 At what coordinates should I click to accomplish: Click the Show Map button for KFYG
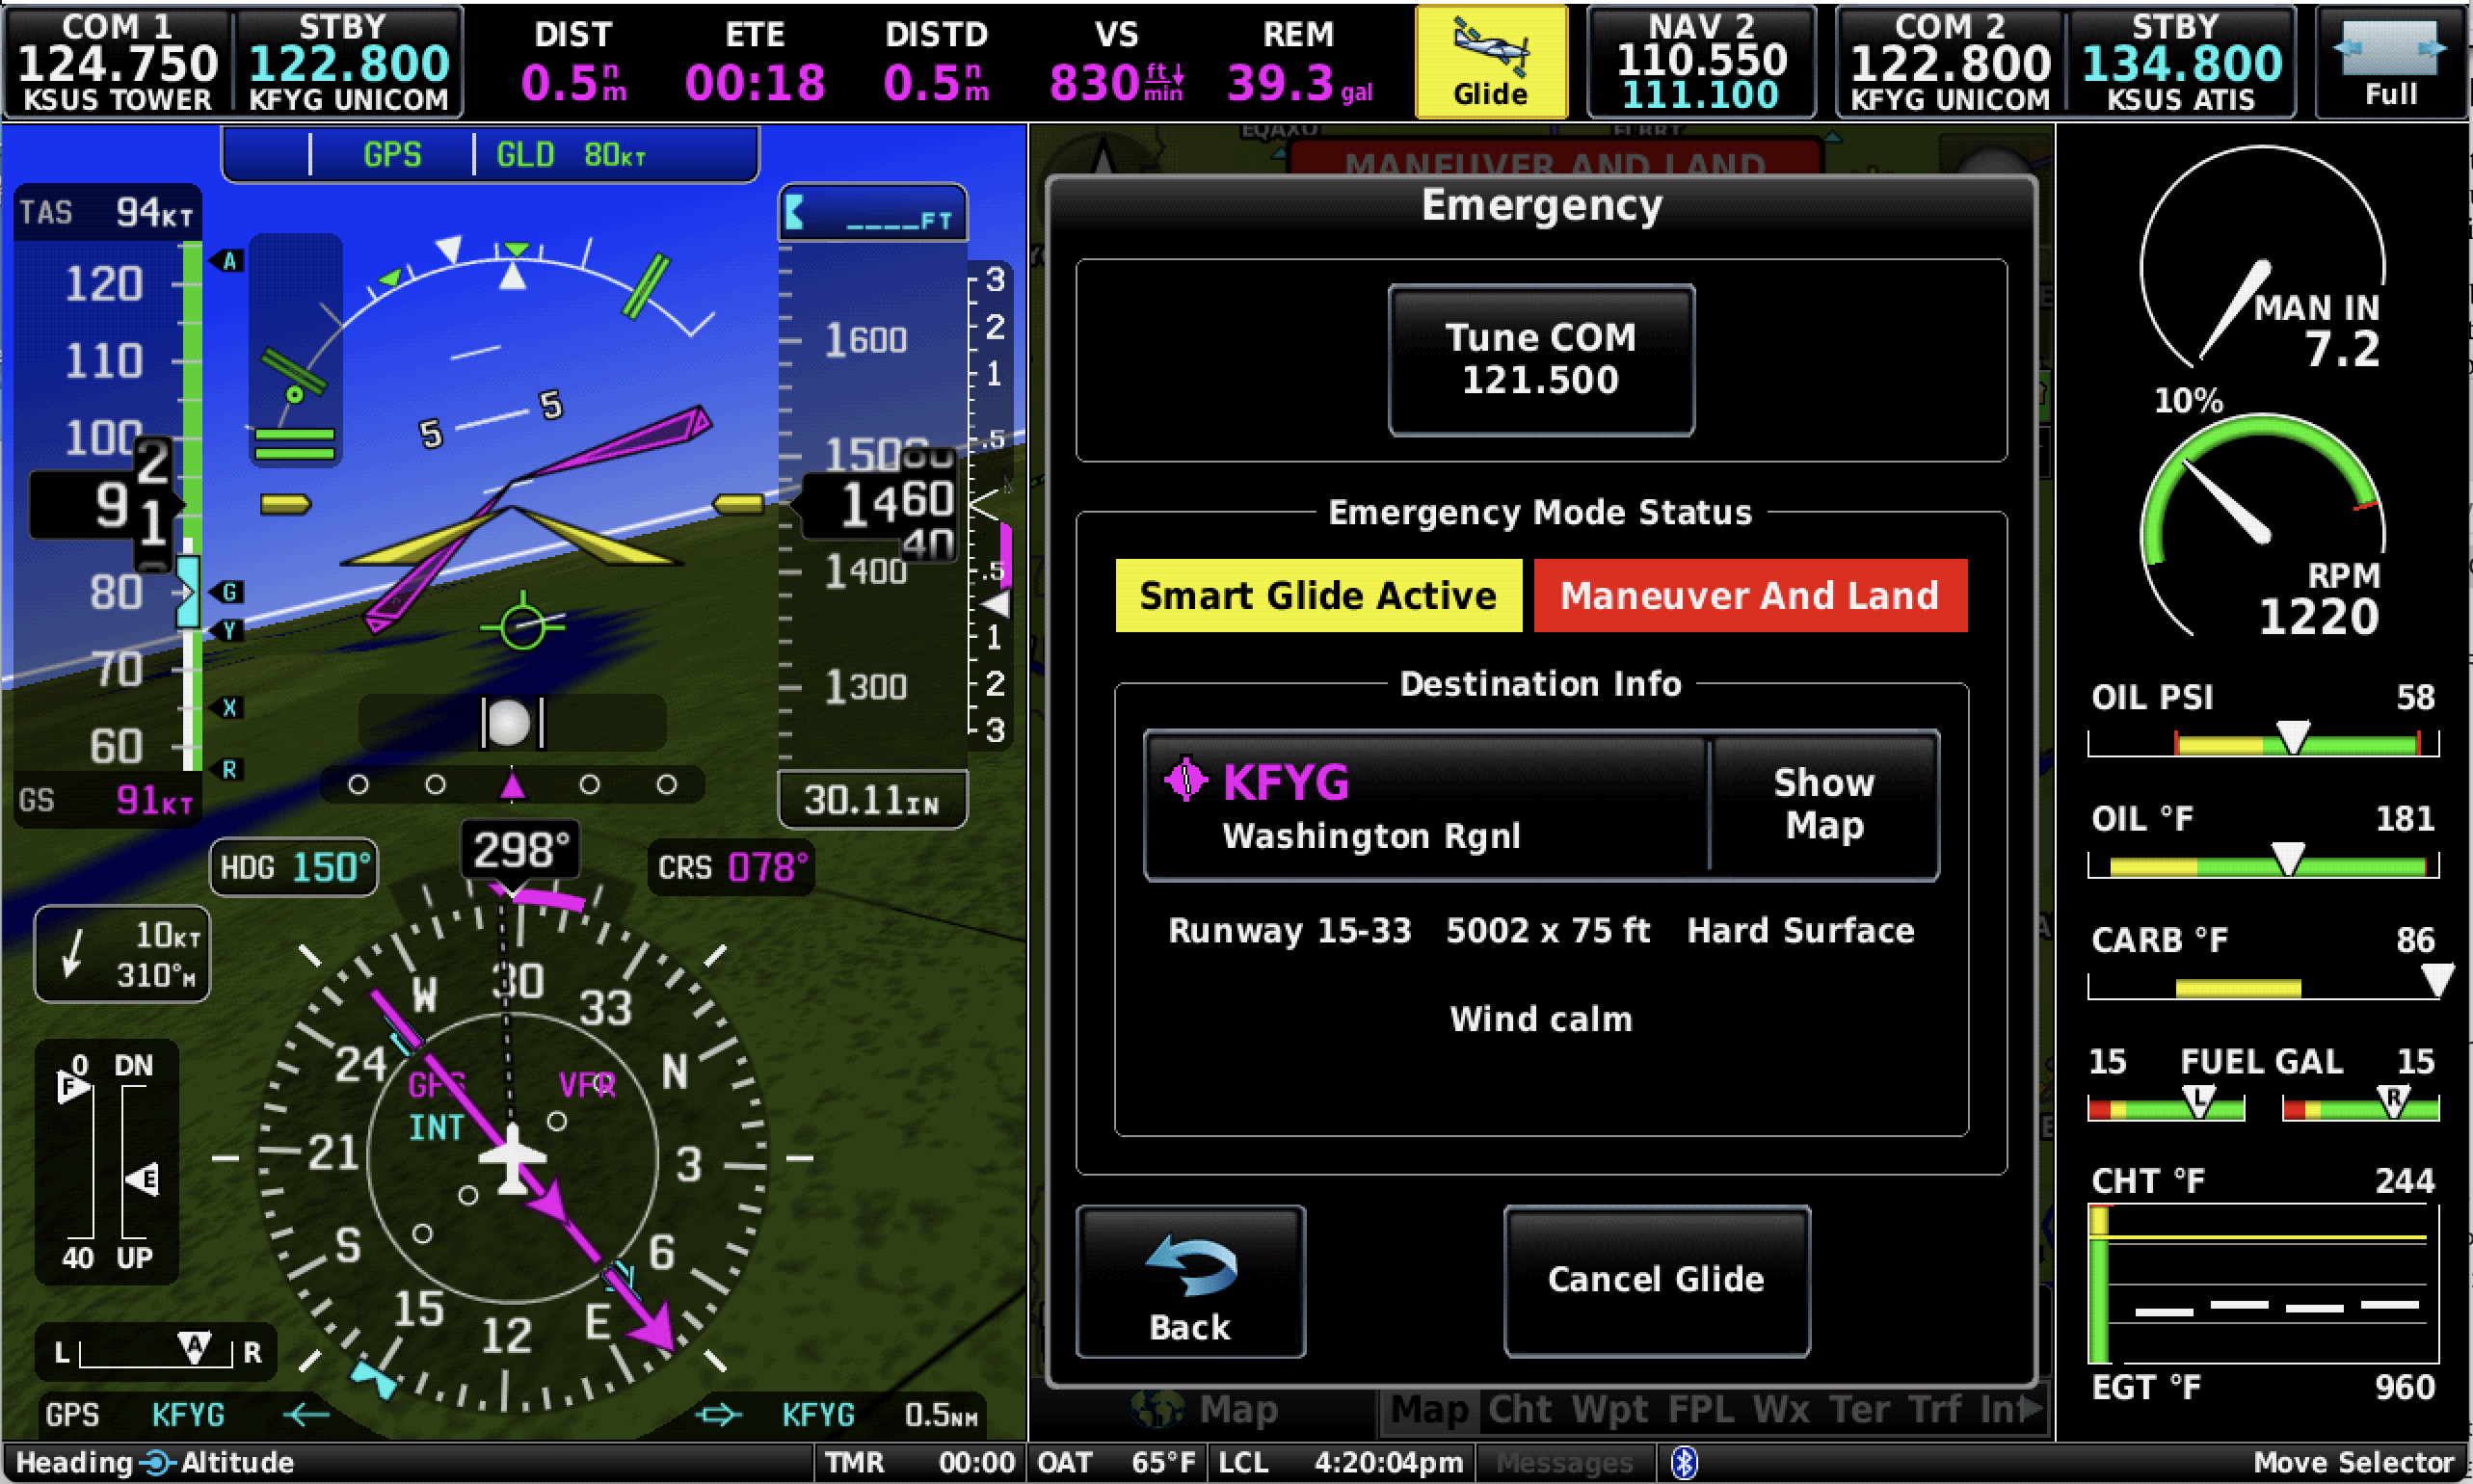1824,804
